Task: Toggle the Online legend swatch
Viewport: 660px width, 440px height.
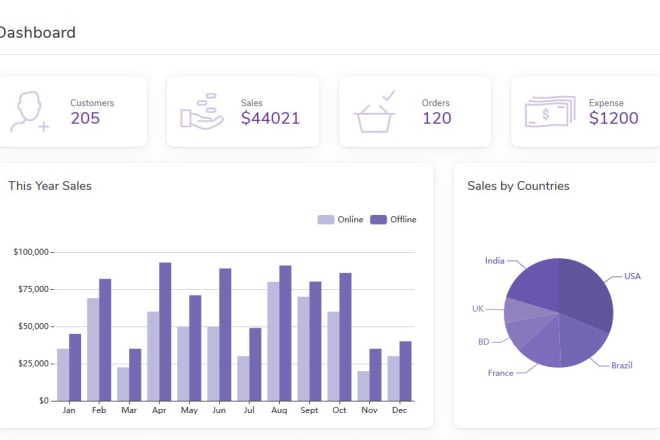Action: coord(325,220)
